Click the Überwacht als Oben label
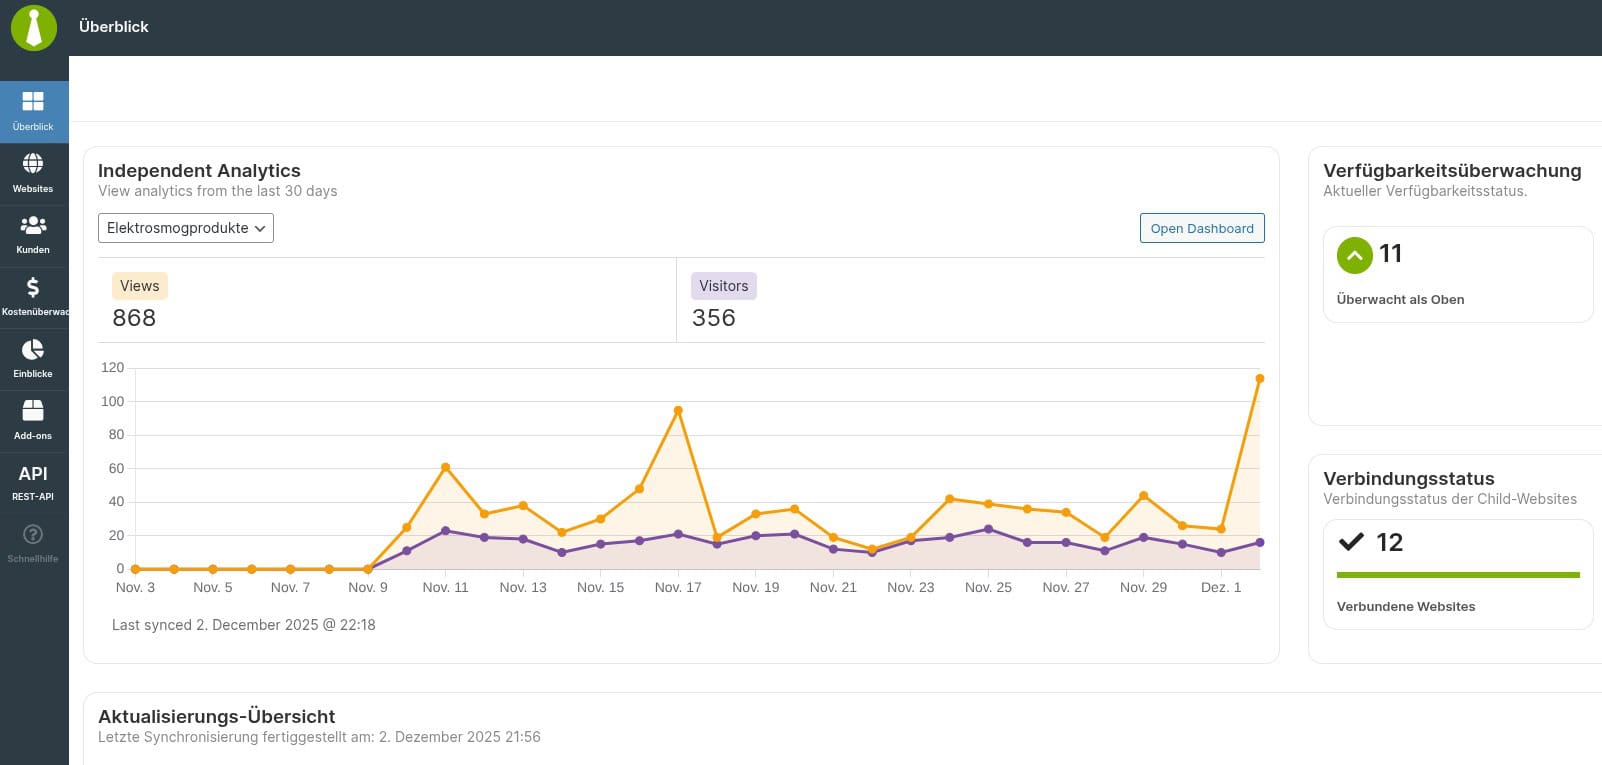Viewport: 1602px width, 765px height. pyautogui.click(x=1400, y=299)
